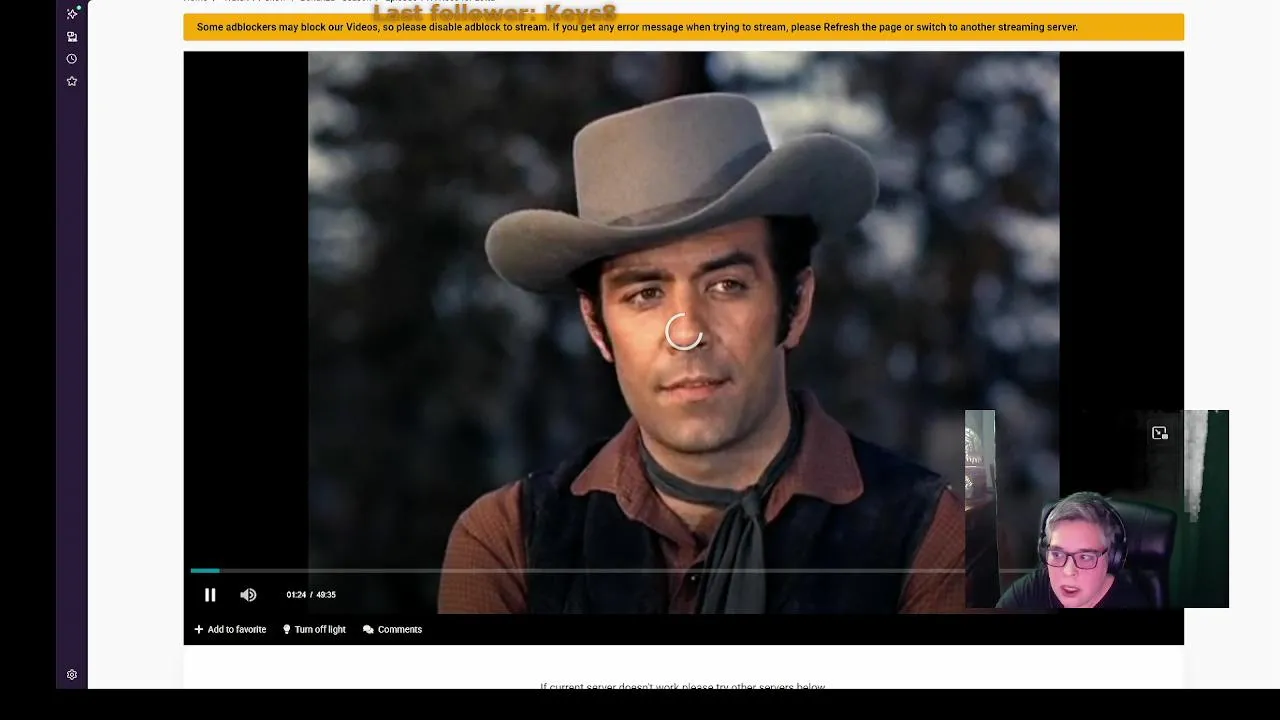
Task: Open the Comments section link
Action: coord(392,630)
